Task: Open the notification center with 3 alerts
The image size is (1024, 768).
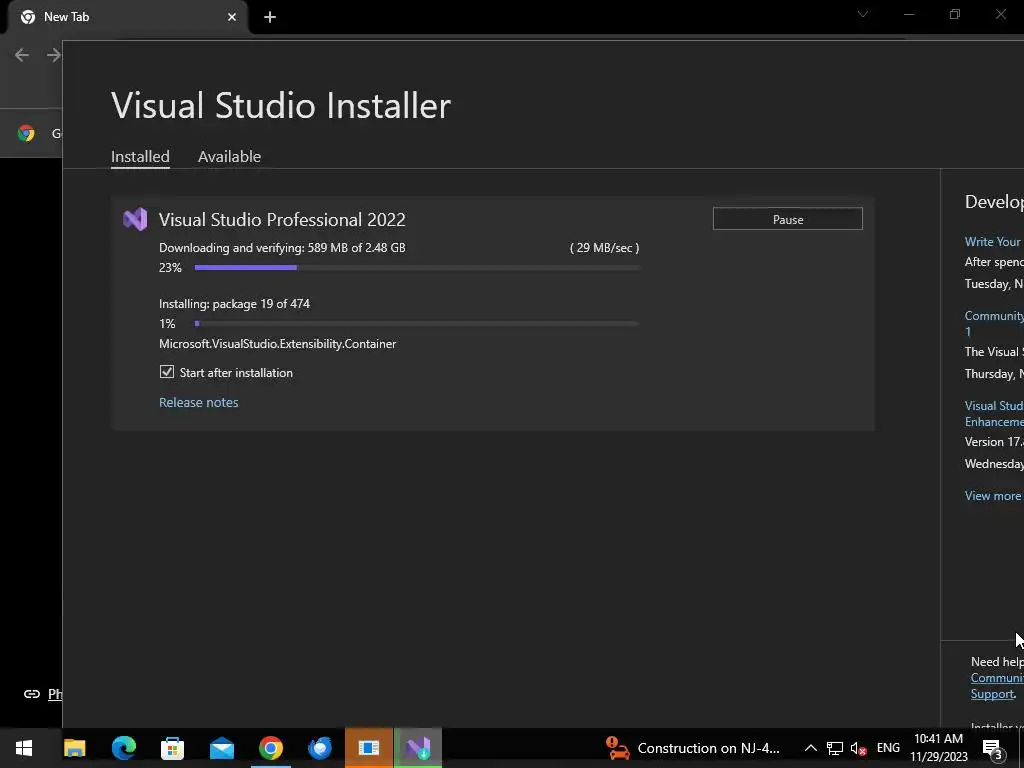Action: 993,749
